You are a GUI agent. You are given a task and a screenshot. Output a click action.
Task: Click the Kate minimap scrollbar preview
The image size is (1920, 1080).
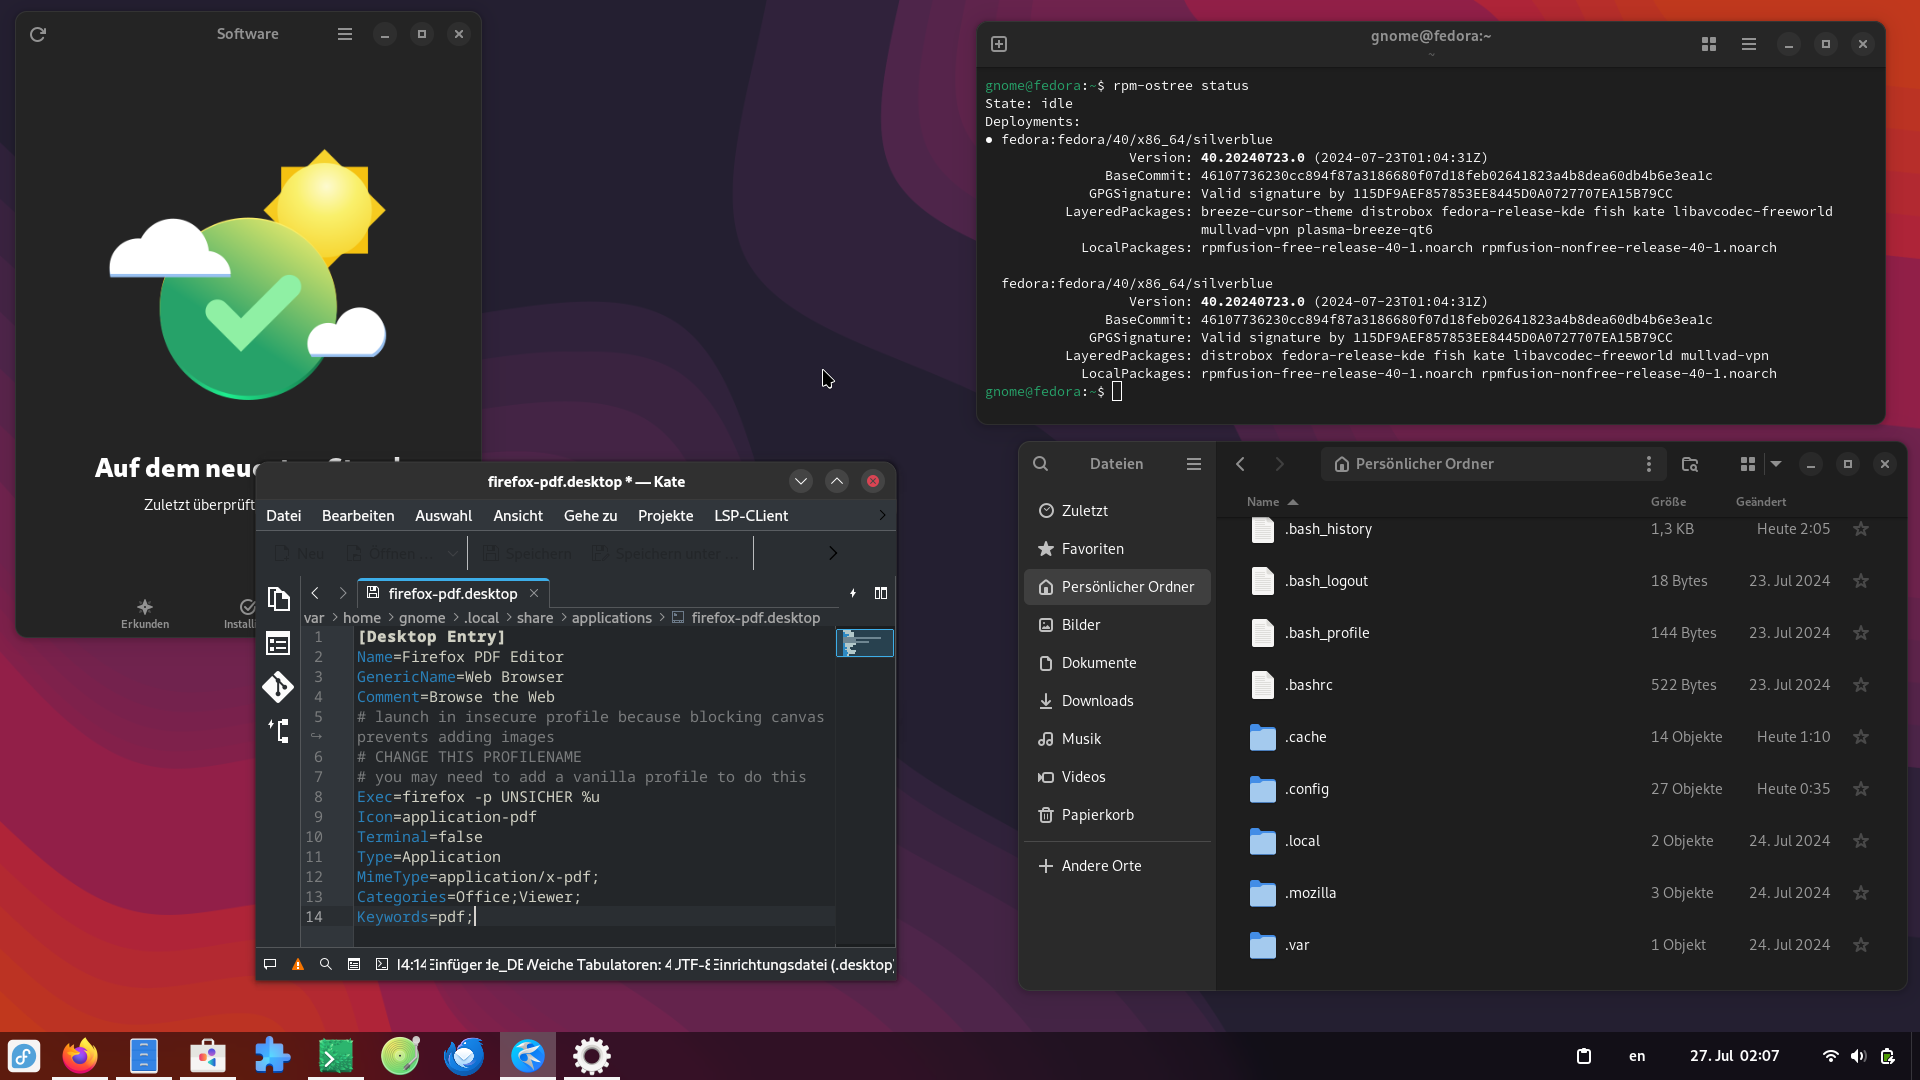[x=865, y=643]
